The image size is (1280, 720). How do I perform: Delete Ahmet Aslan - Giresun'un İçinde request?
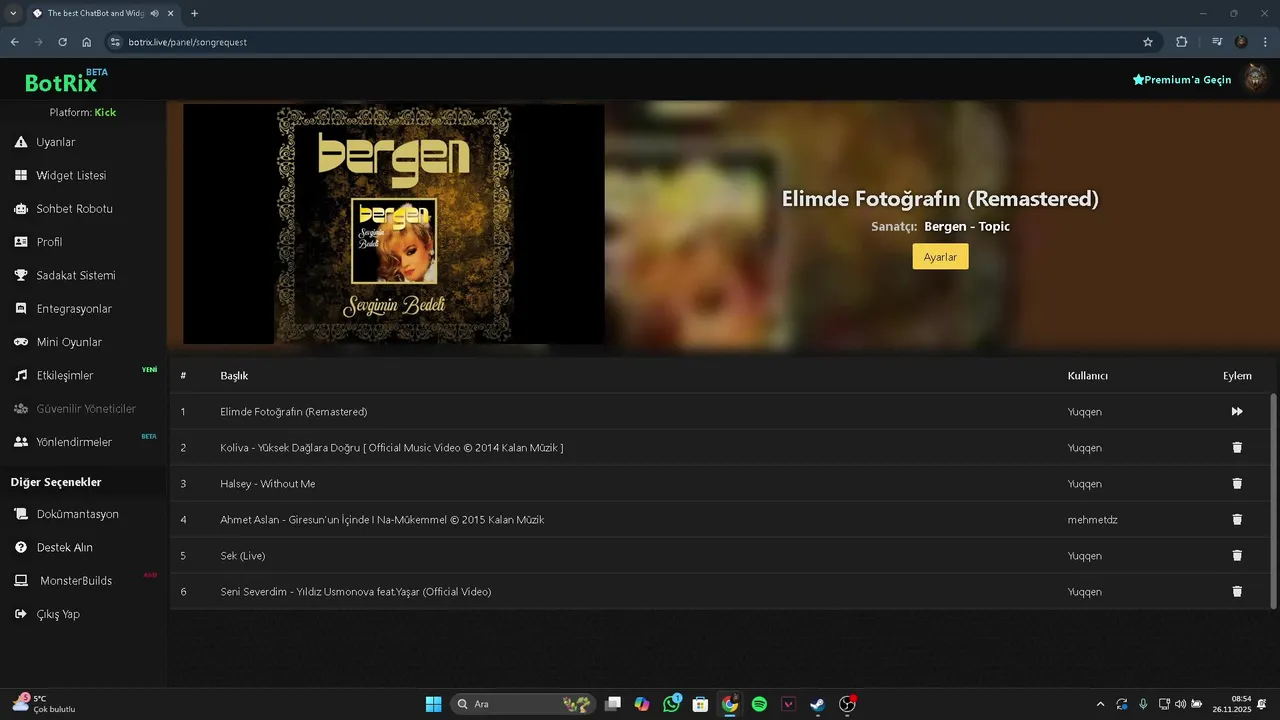coord(1237,520)
